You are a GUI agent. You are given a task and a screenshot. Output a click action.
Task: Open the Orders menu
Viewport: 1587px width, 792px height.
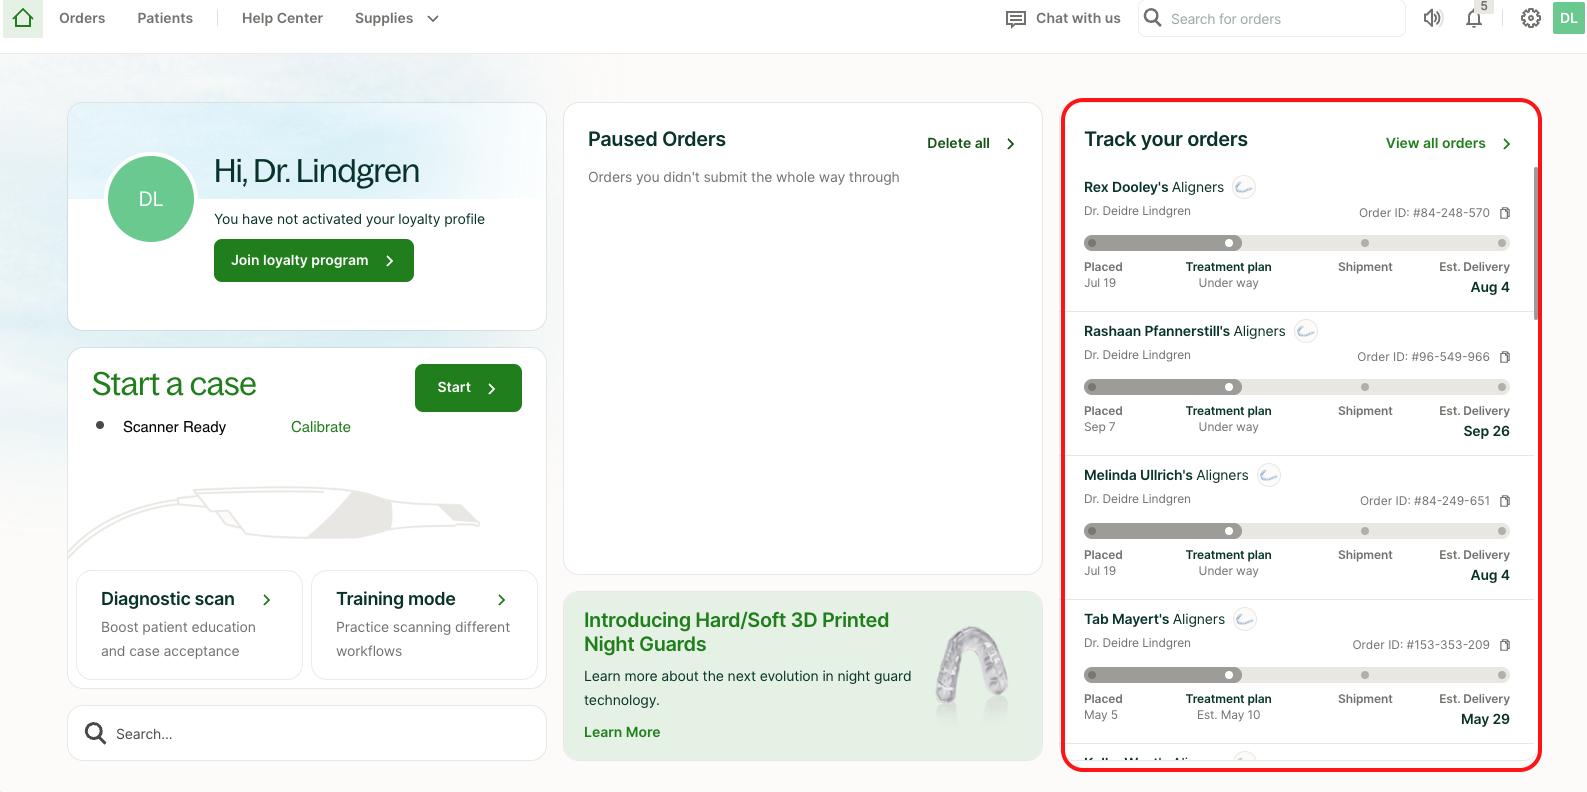[82, 18]
